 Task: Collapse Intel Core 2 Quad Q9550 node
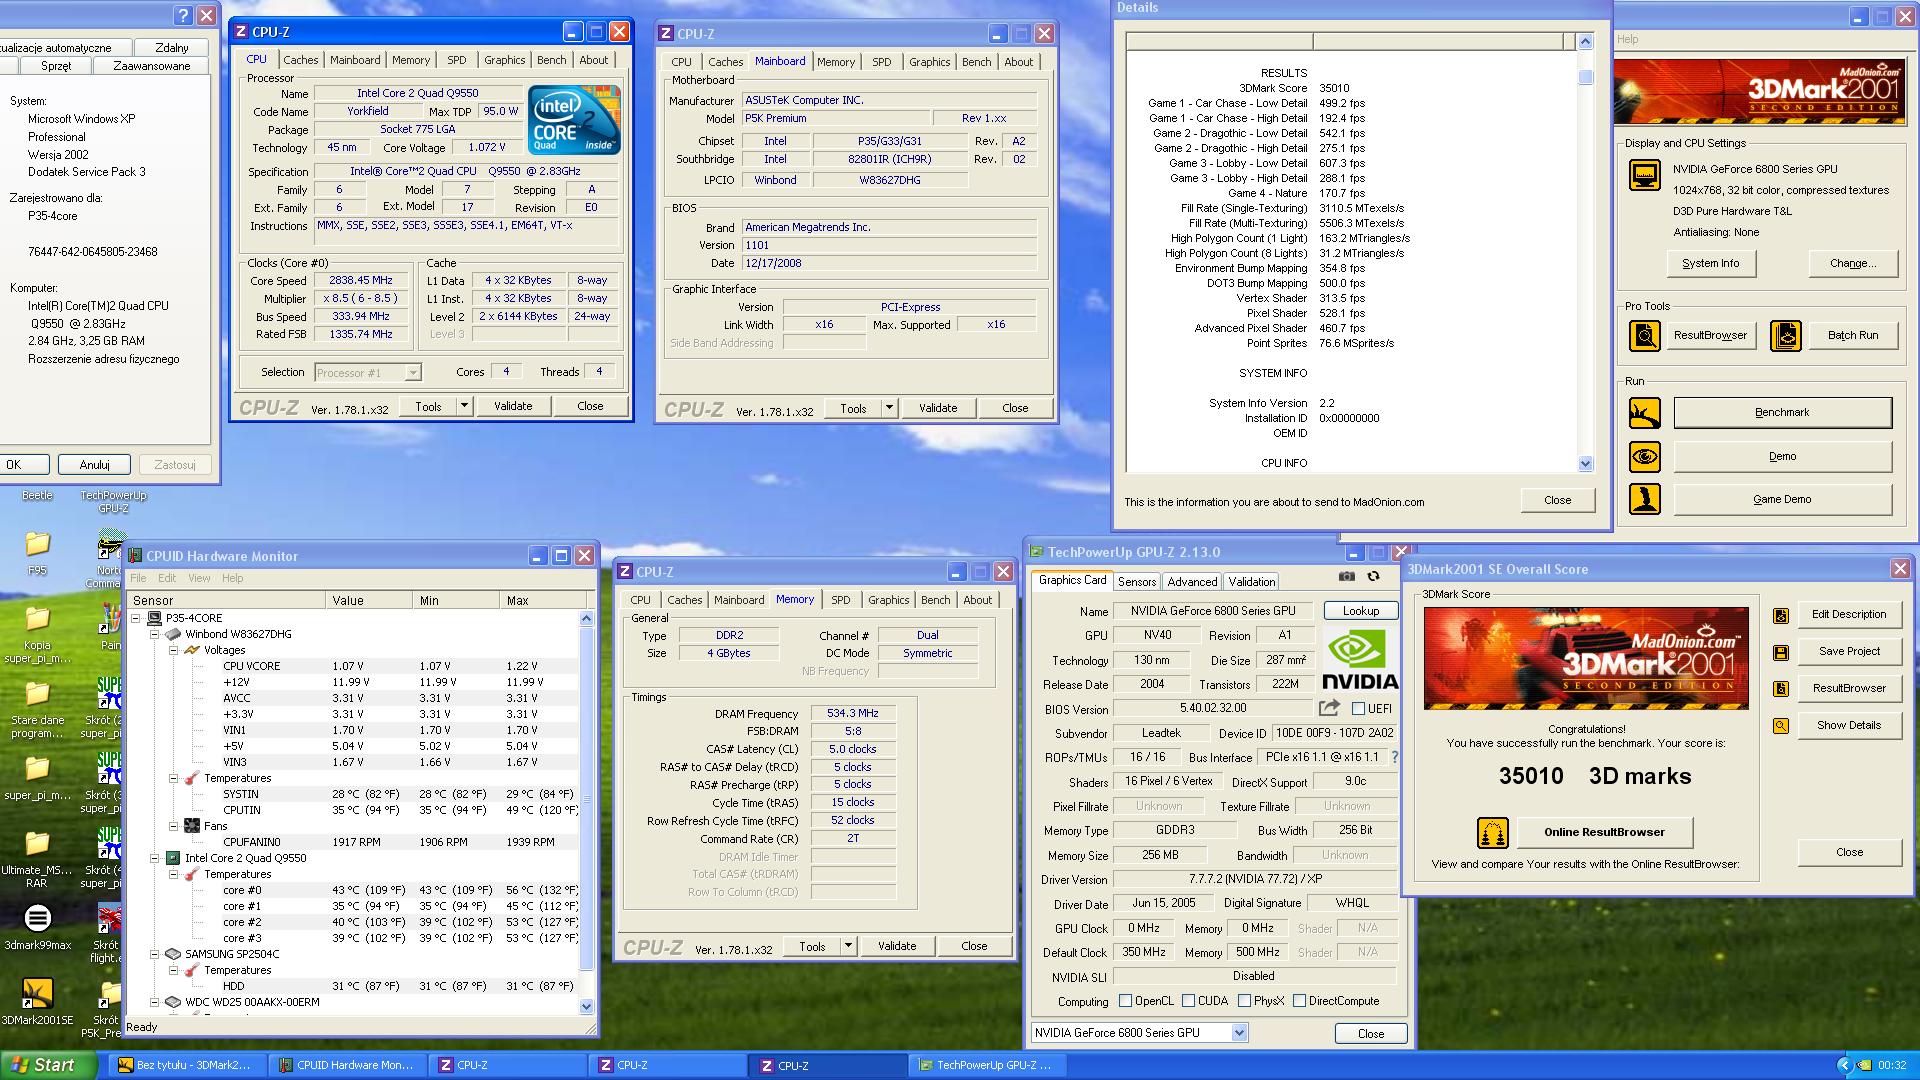[x=155, y=858]
